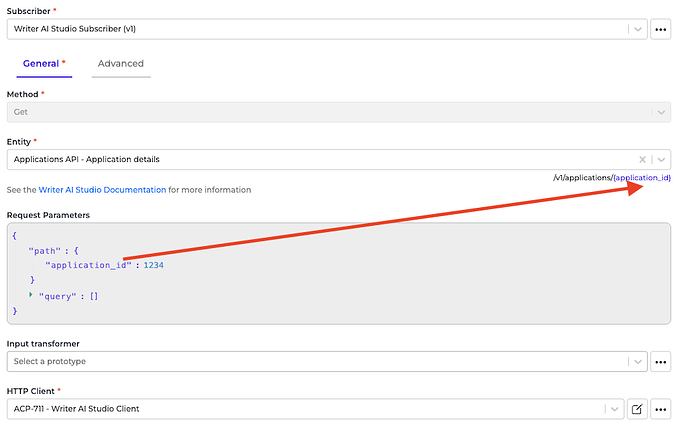Open the HTTP Client three-dot menu
690x425 pixels.
(x=660, y=409)
